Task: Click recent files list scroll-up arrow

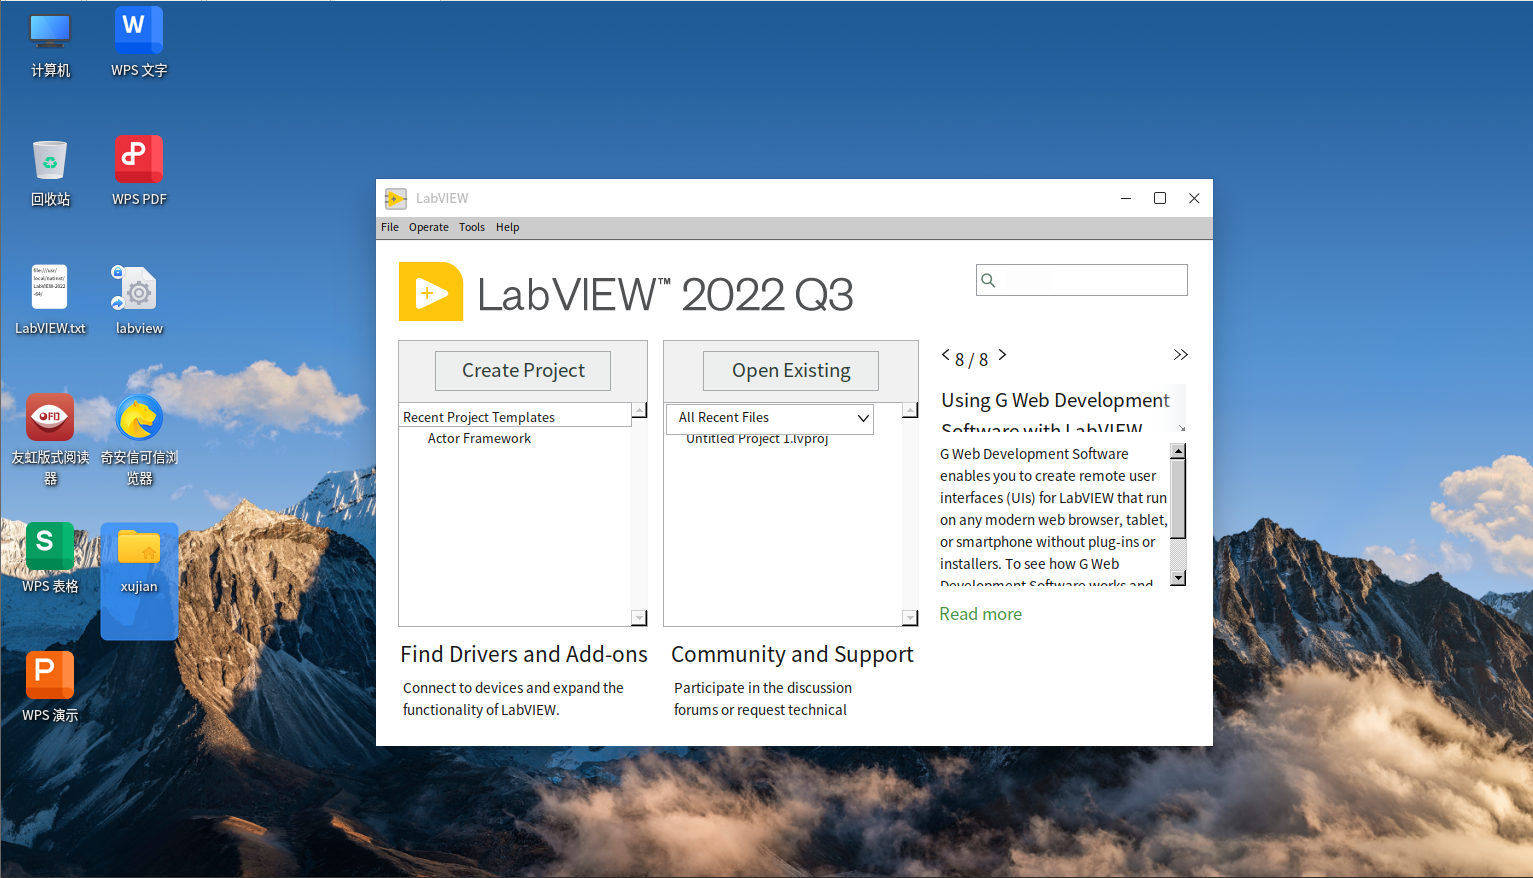Action: 910,410
